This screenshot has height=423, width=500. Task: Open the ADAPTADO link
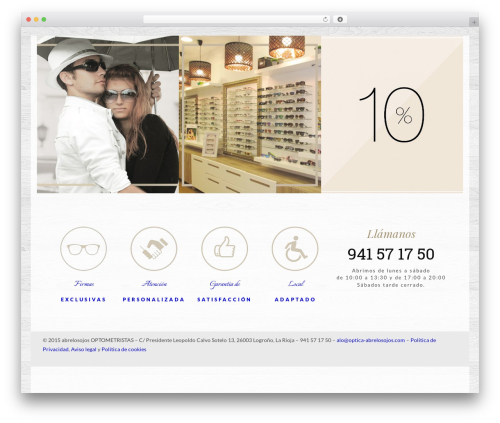[295, 300]
